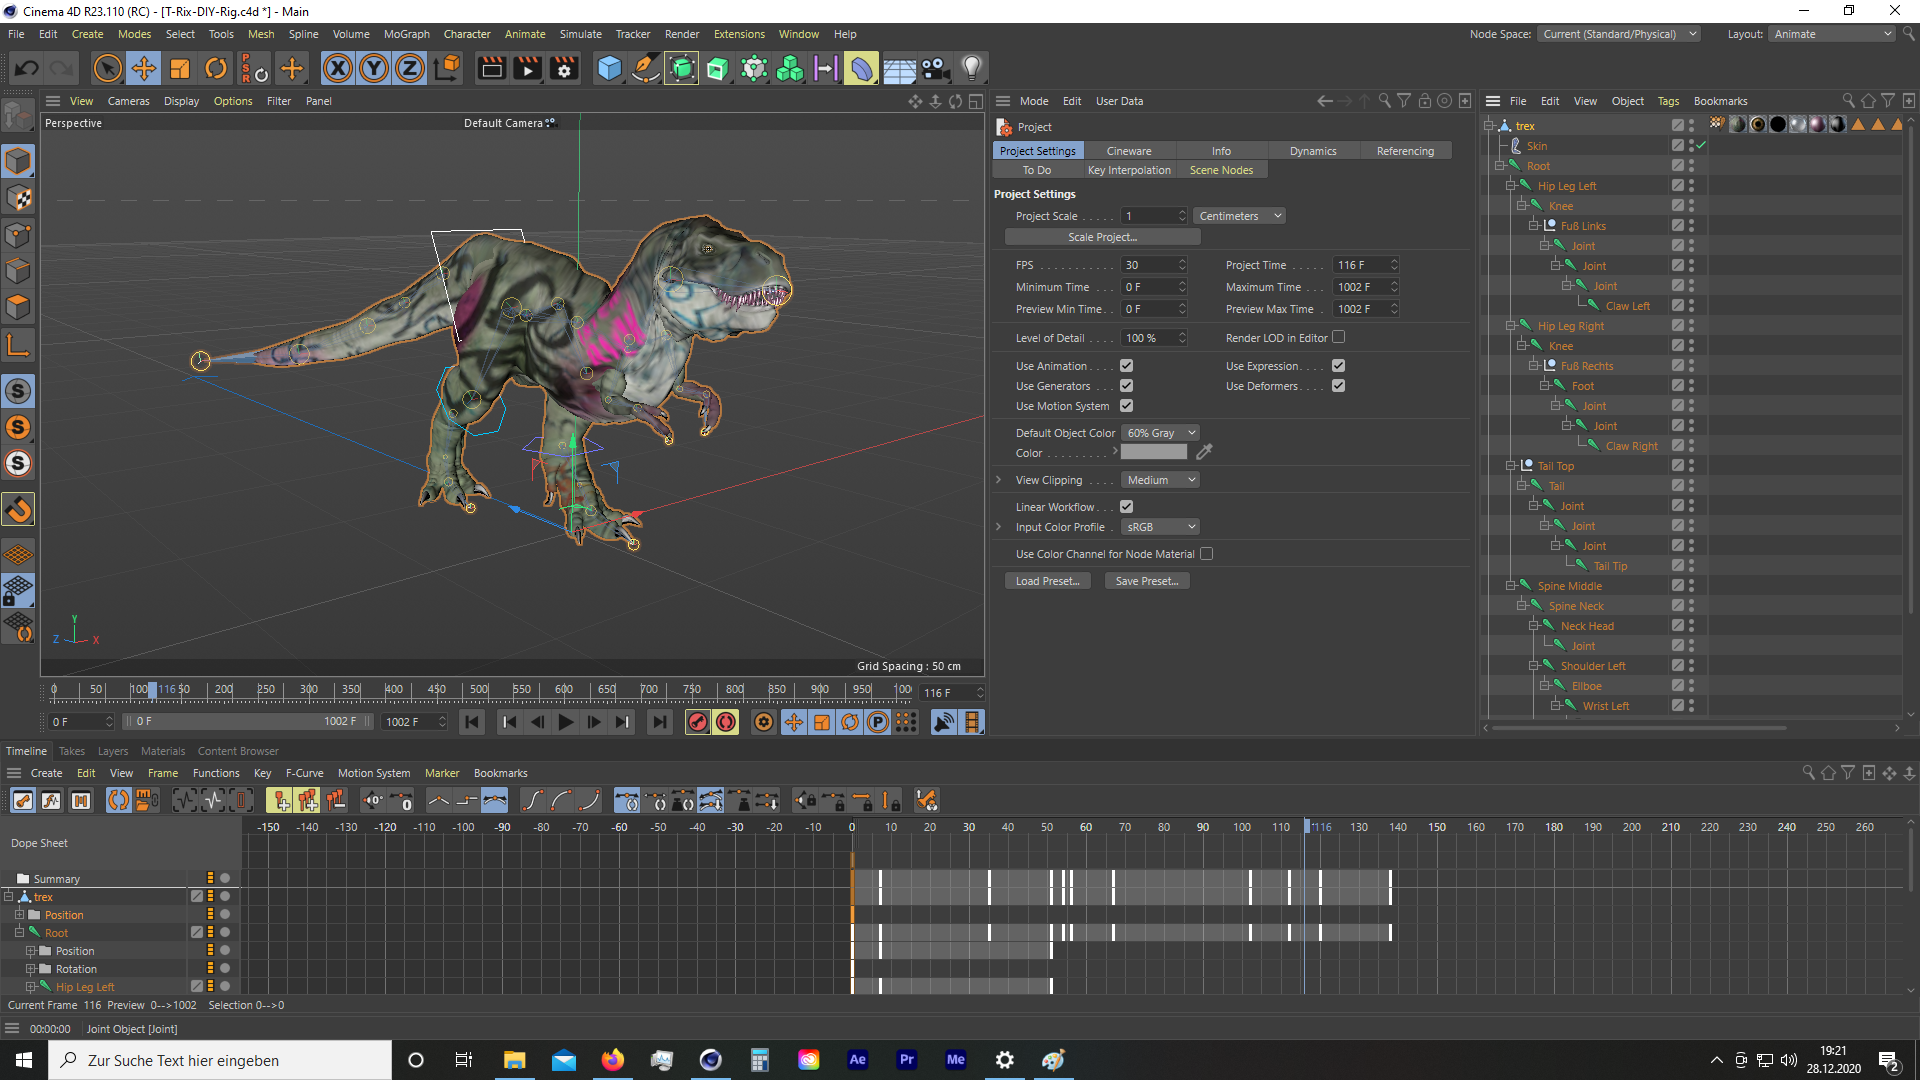Click the Object Manager search icon
The height and width of the screenshot is (1080, 1920).
point(1848,101)
